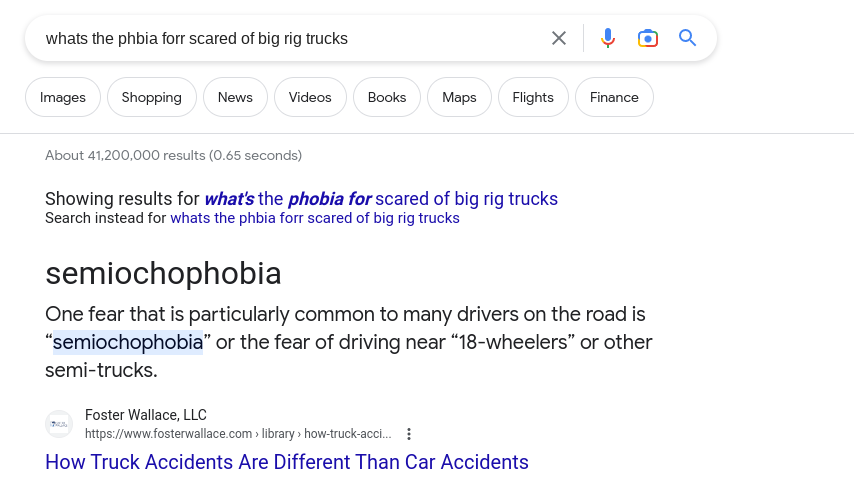
Task: Clear the search query with X icon
Action: click(559, 38)
